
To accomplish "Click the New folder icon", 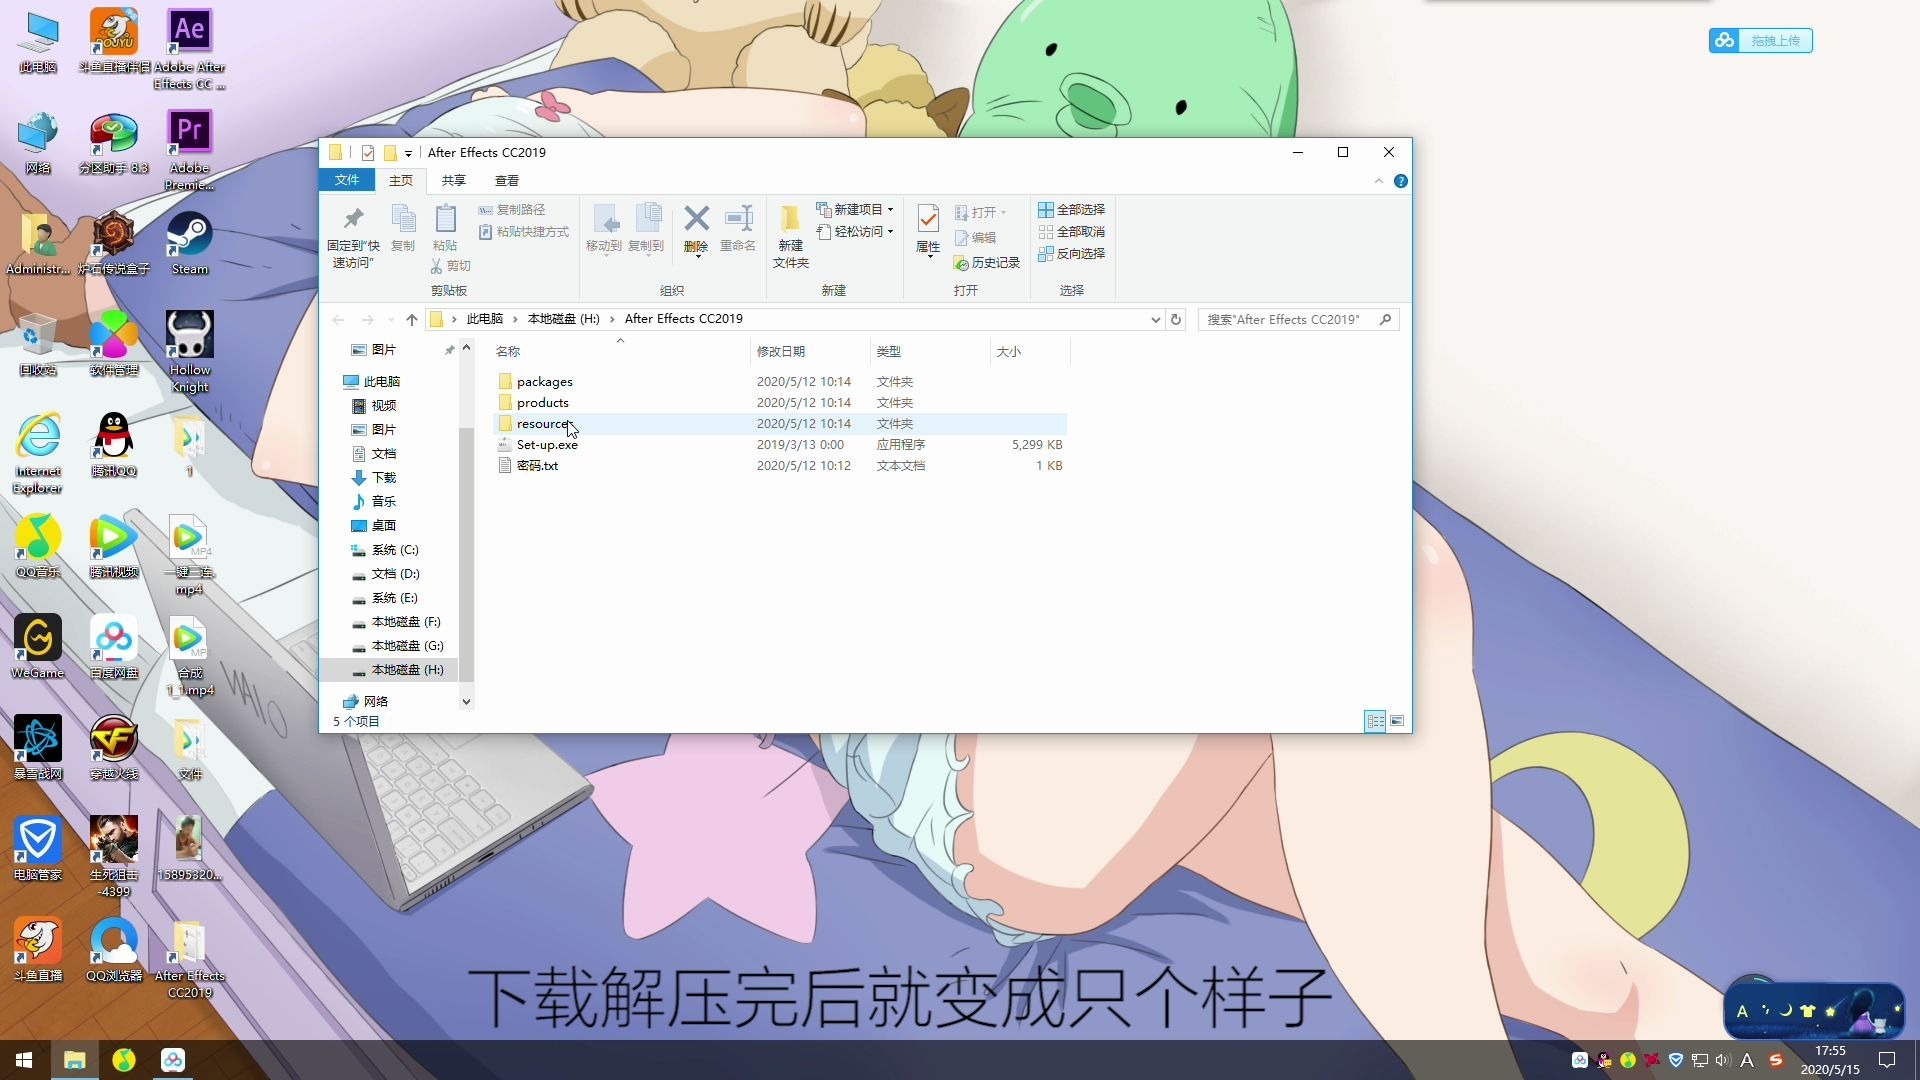I will (x=790, y=219).
